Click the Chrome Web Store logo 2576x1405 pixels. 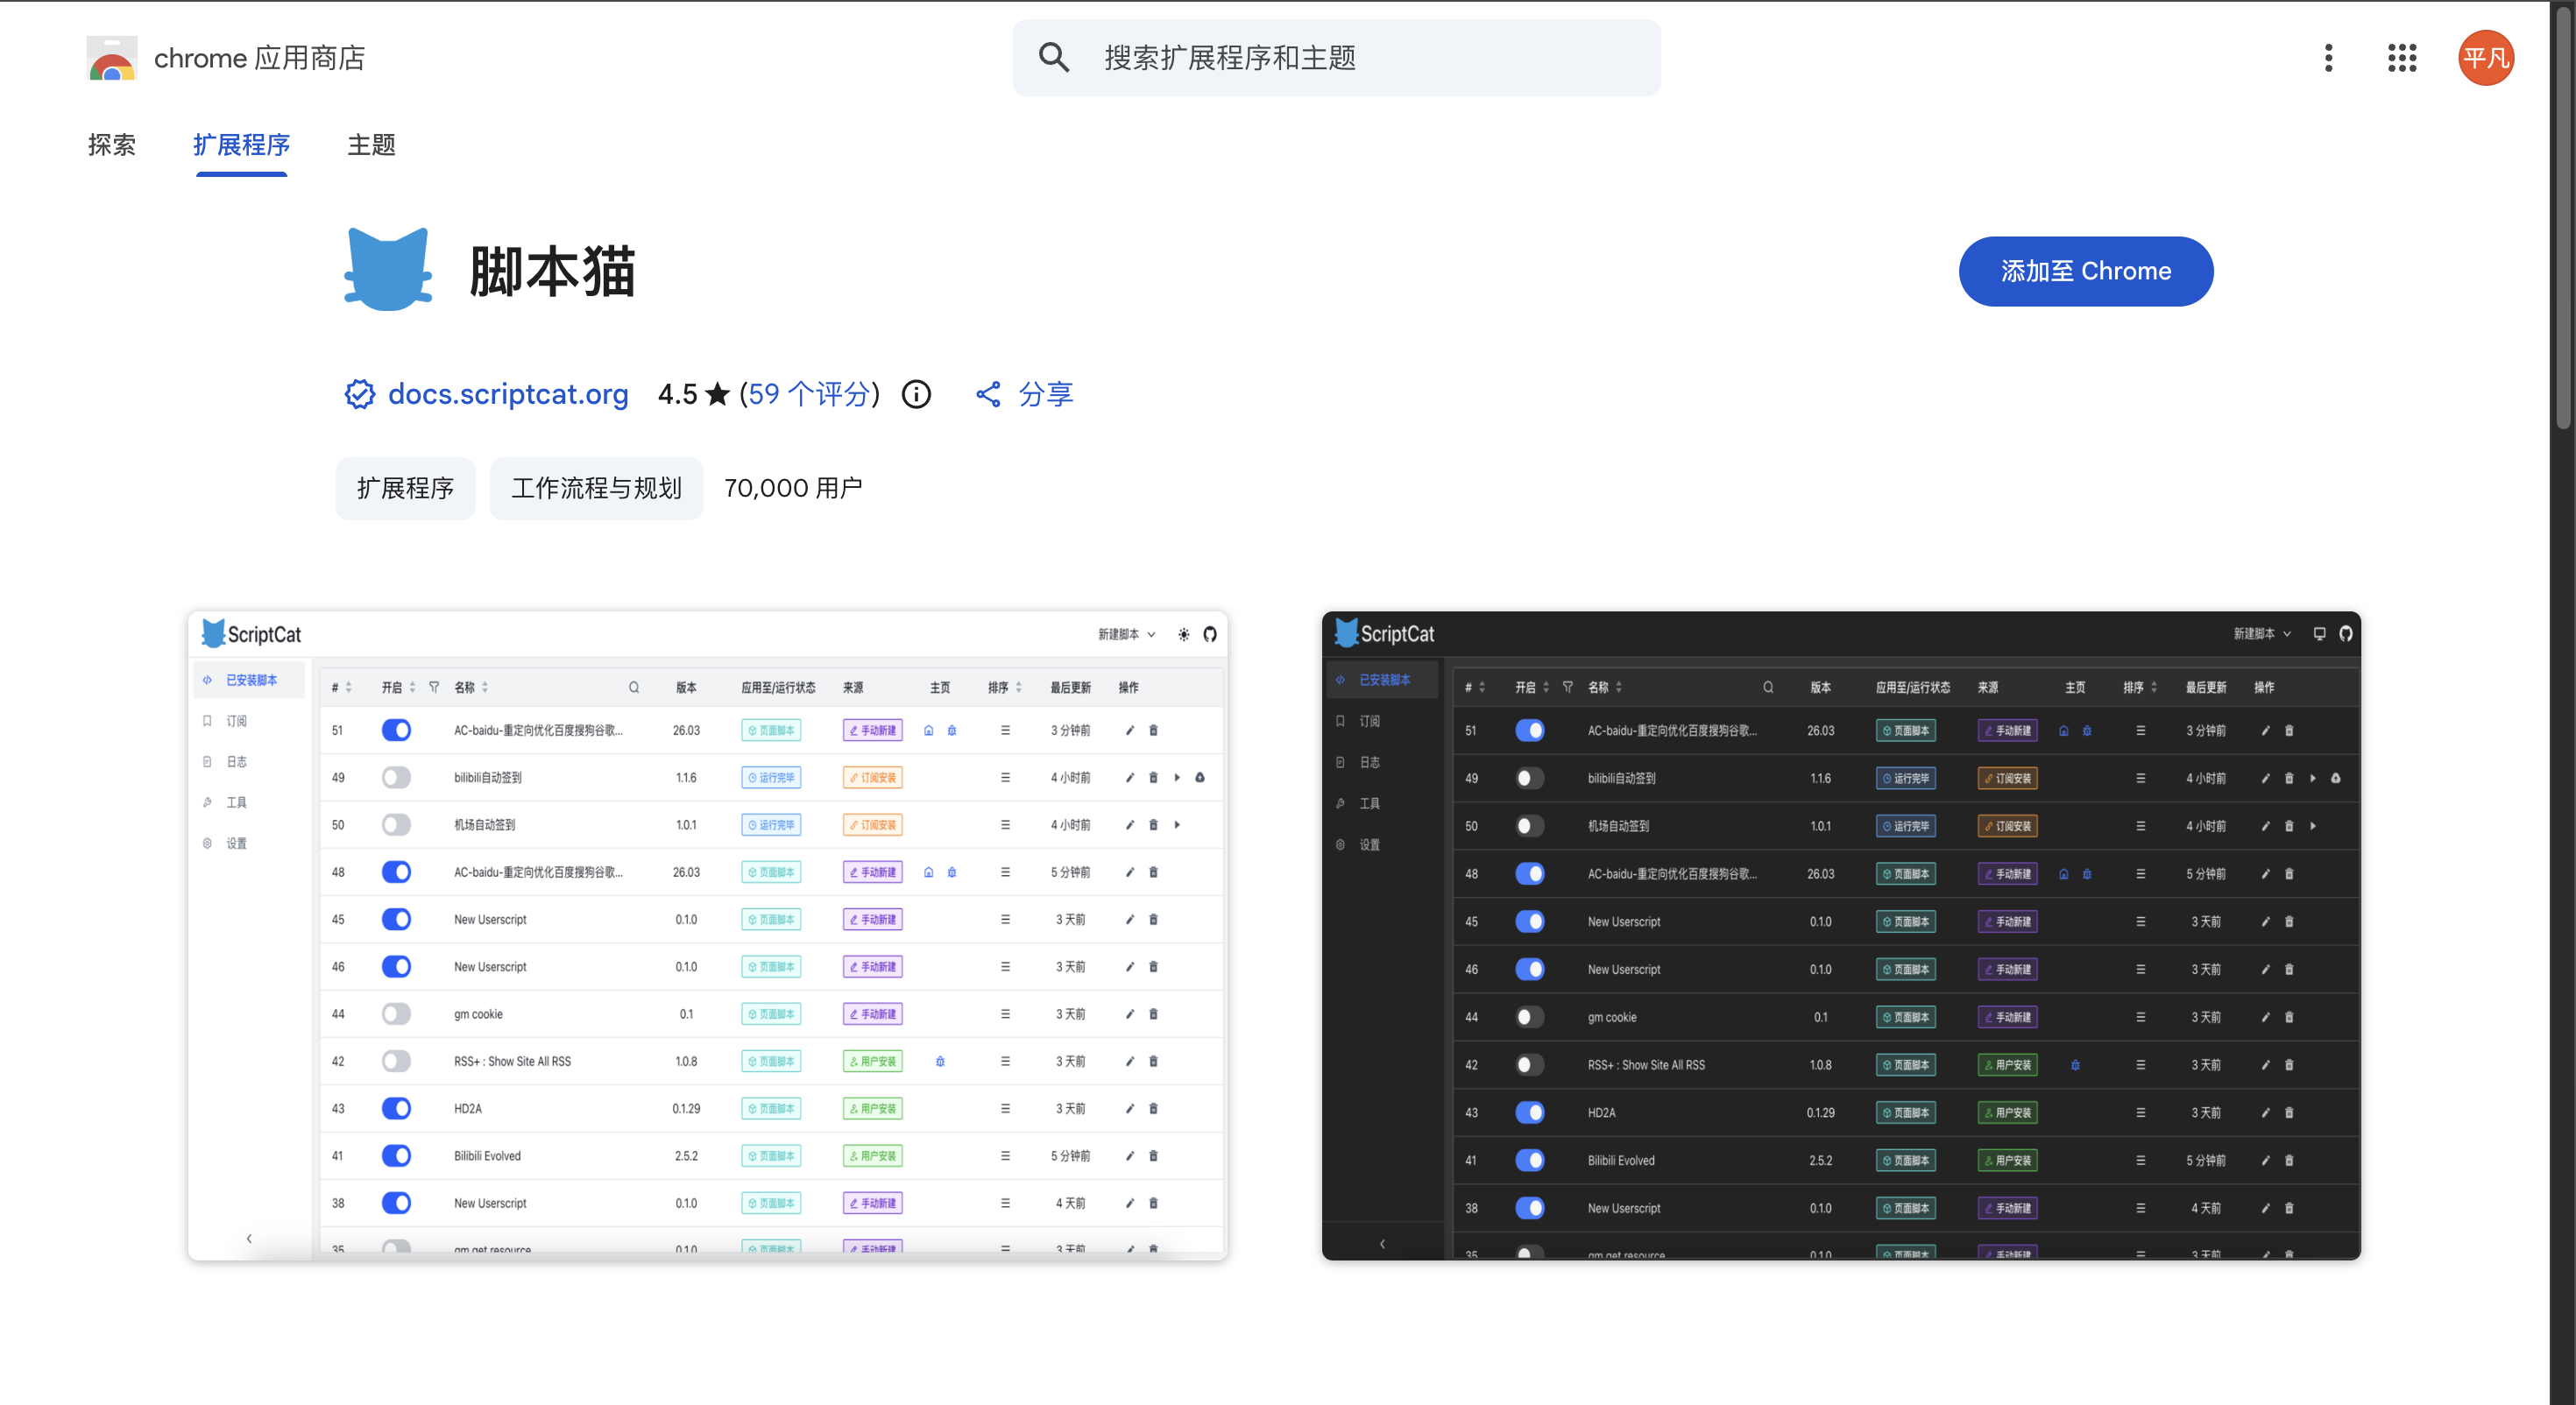[x=112, y=58]
